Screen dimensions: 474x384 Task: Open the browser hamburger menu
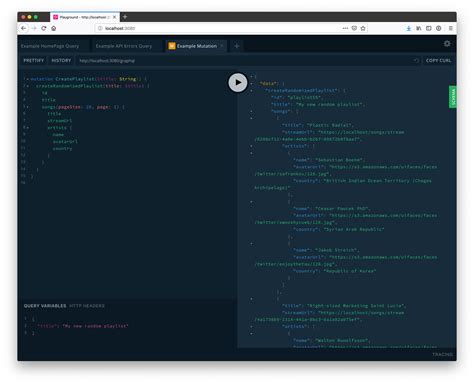coord(450,28)
